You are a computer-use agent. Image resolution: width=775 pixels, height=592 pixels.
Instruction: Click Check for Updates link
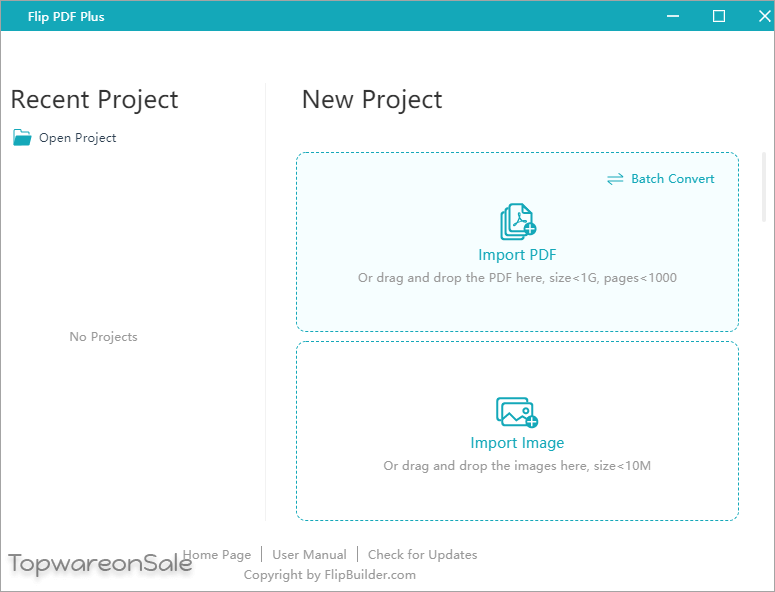[423, 555]
